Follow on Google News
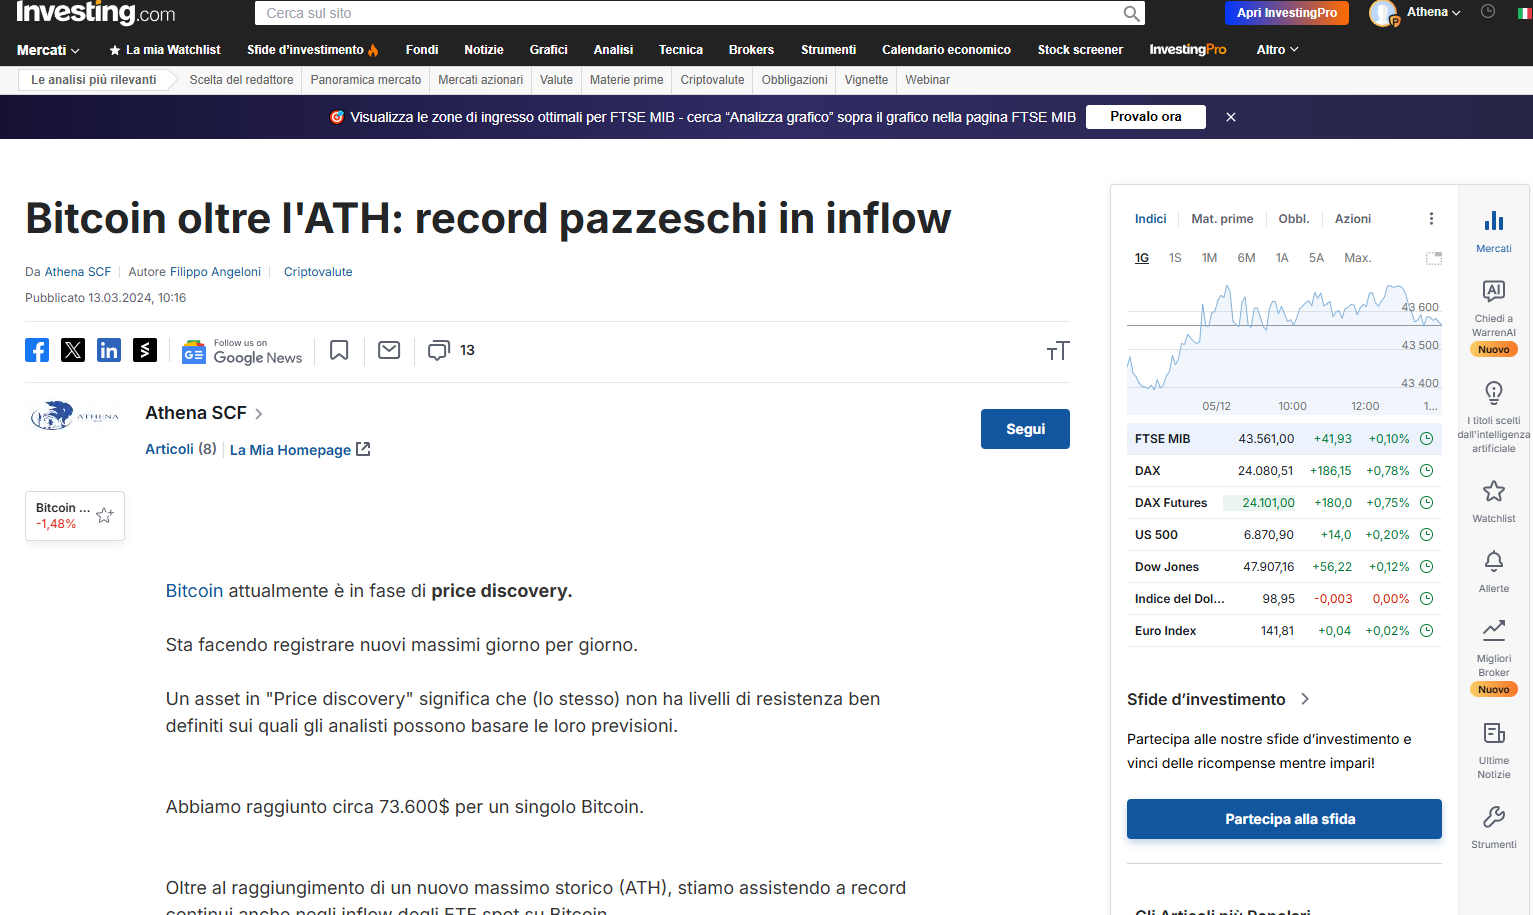The image size is (1533, 915). click(242, 351)
